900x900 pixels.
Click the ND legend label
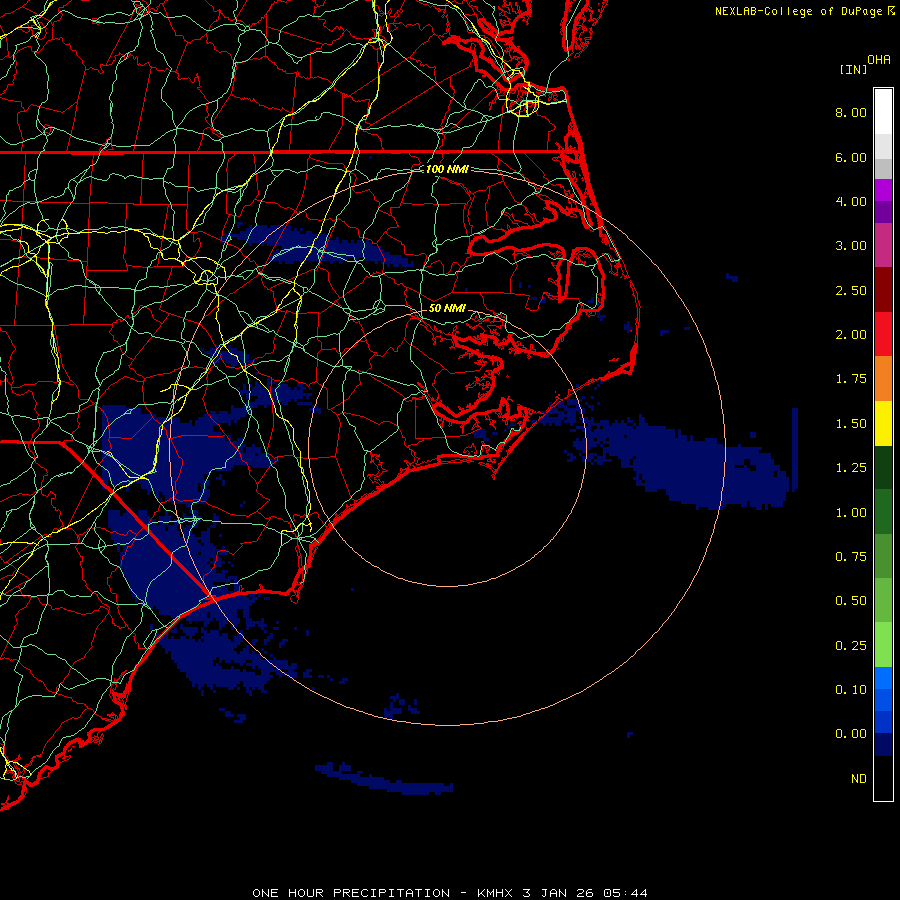point(859,779)
